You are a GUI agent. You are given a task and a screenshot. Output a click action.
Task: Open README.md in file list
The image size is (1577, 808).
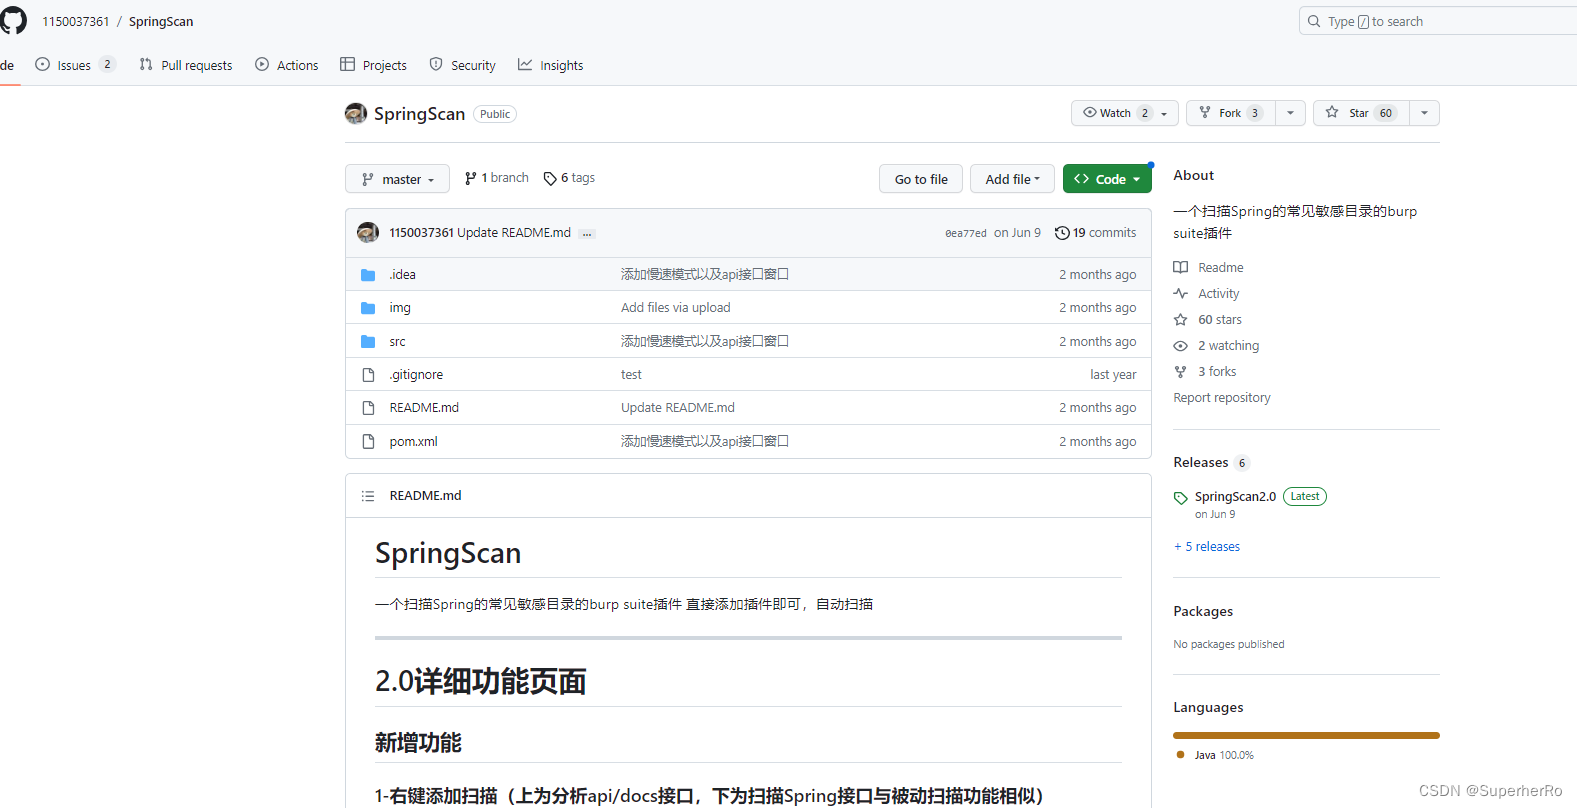click(424, 408)
